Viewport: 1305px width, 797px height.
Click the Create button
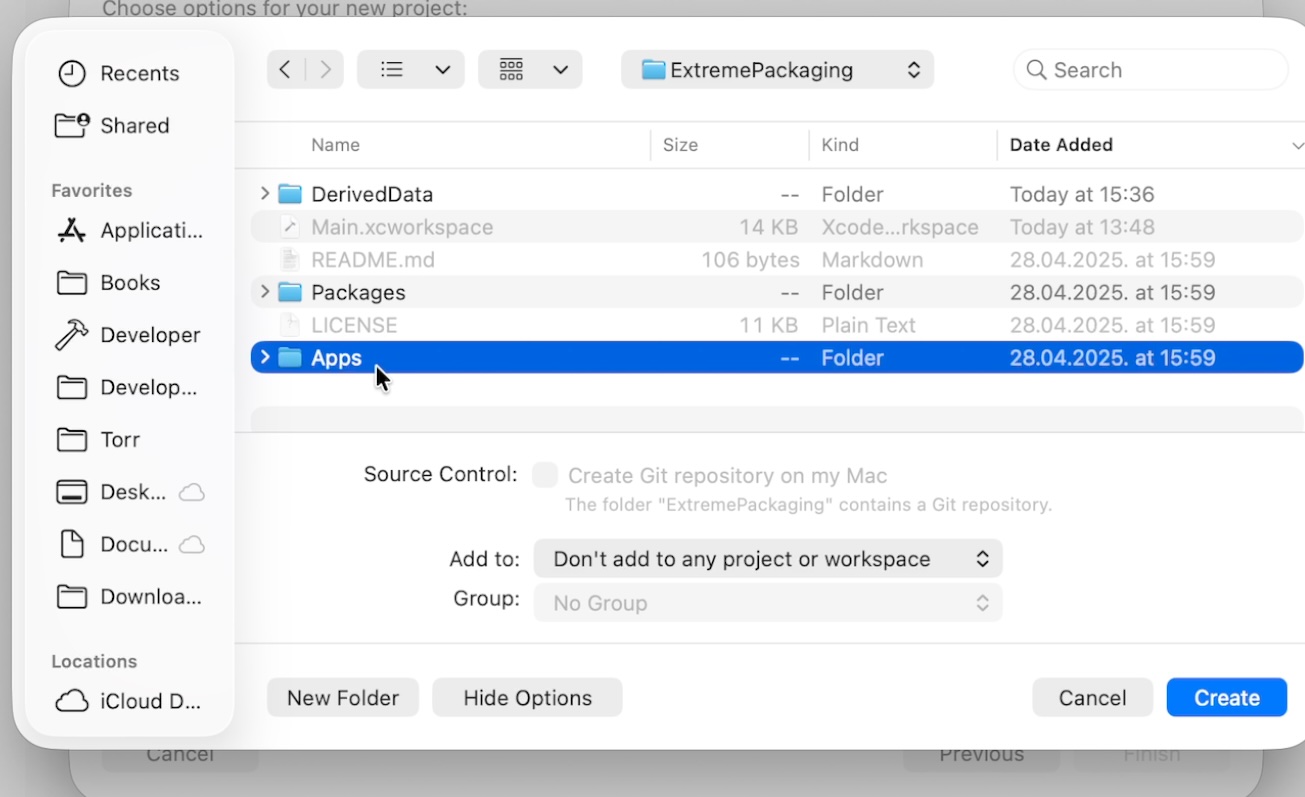(x=1226, y=698)
